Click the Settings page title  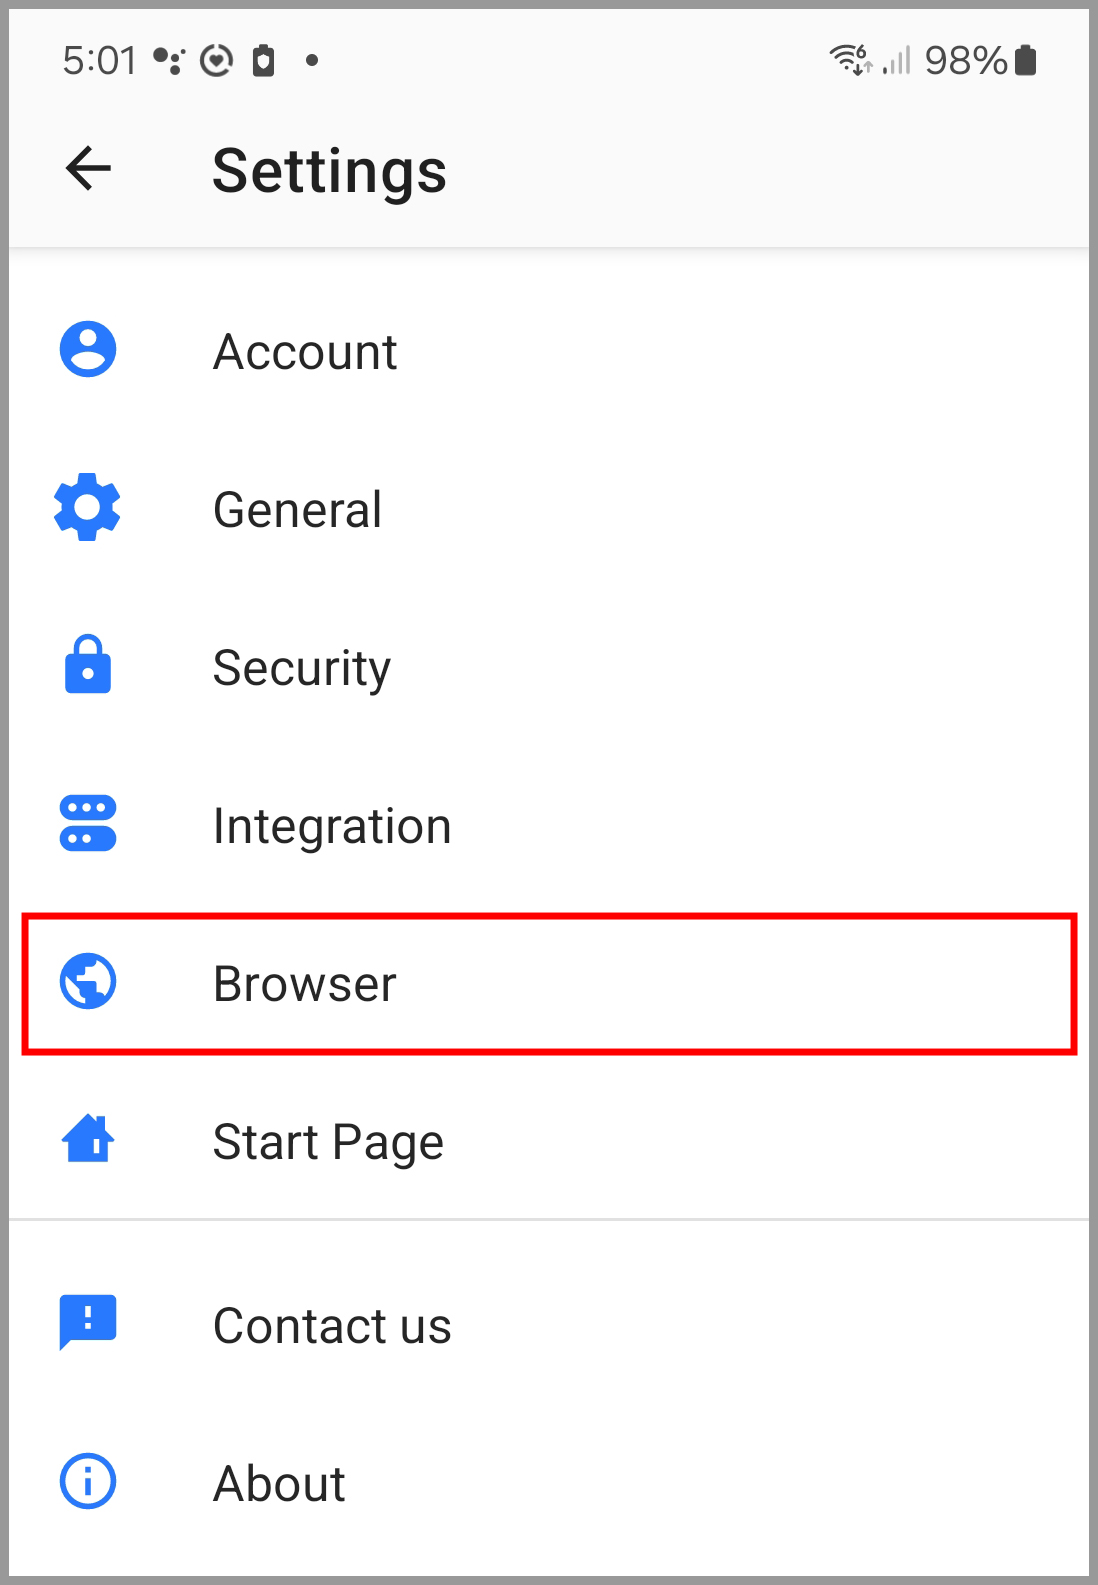[x=329, y=171]
